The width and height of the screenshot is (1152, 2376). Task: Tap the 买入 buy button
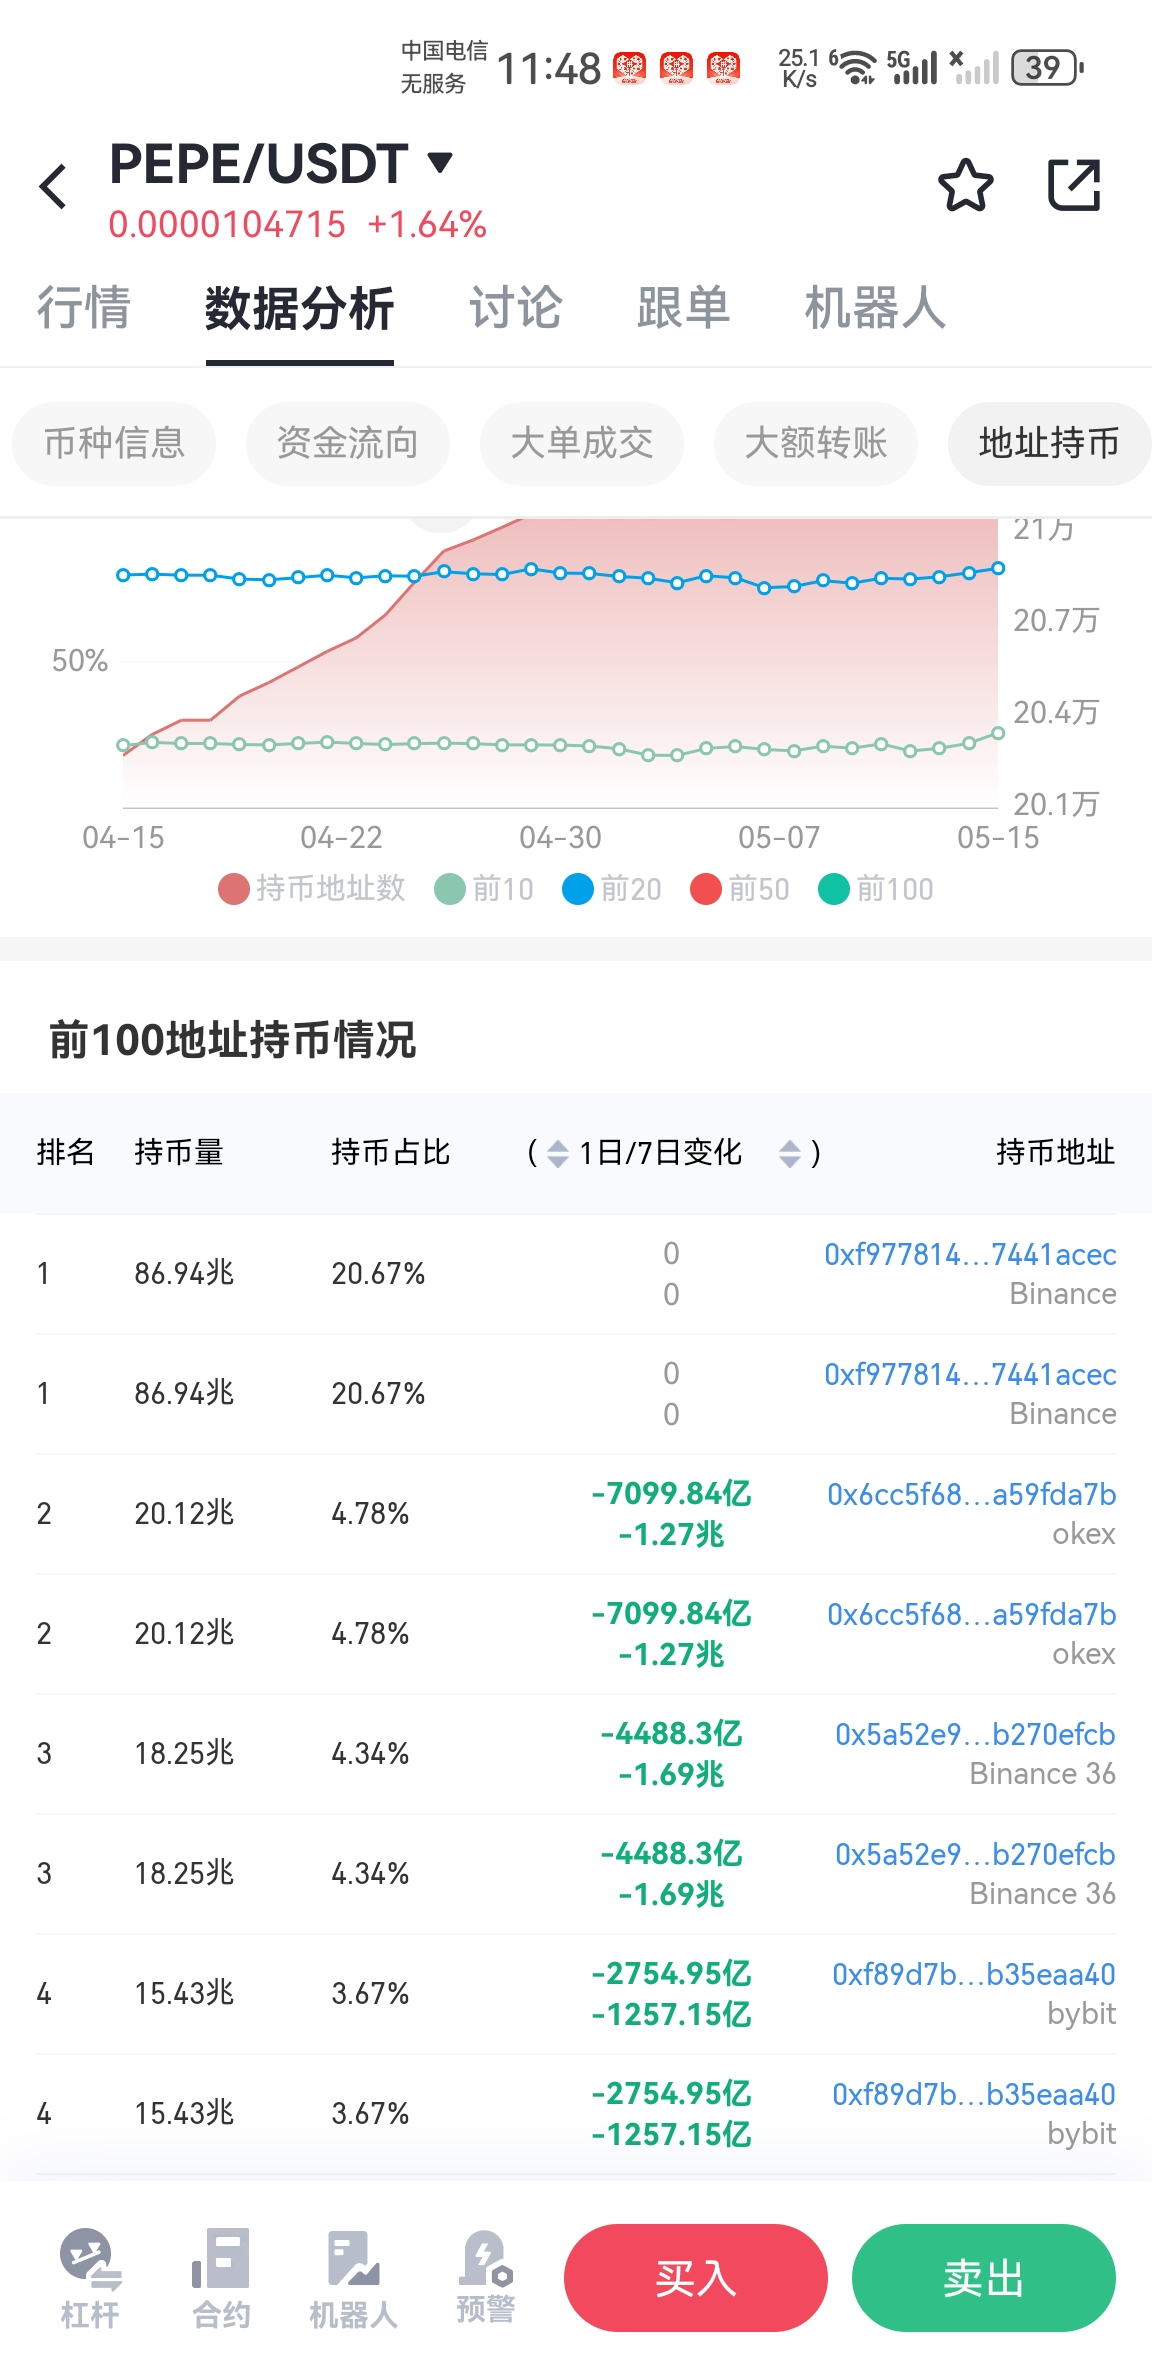click(696, 2278)
